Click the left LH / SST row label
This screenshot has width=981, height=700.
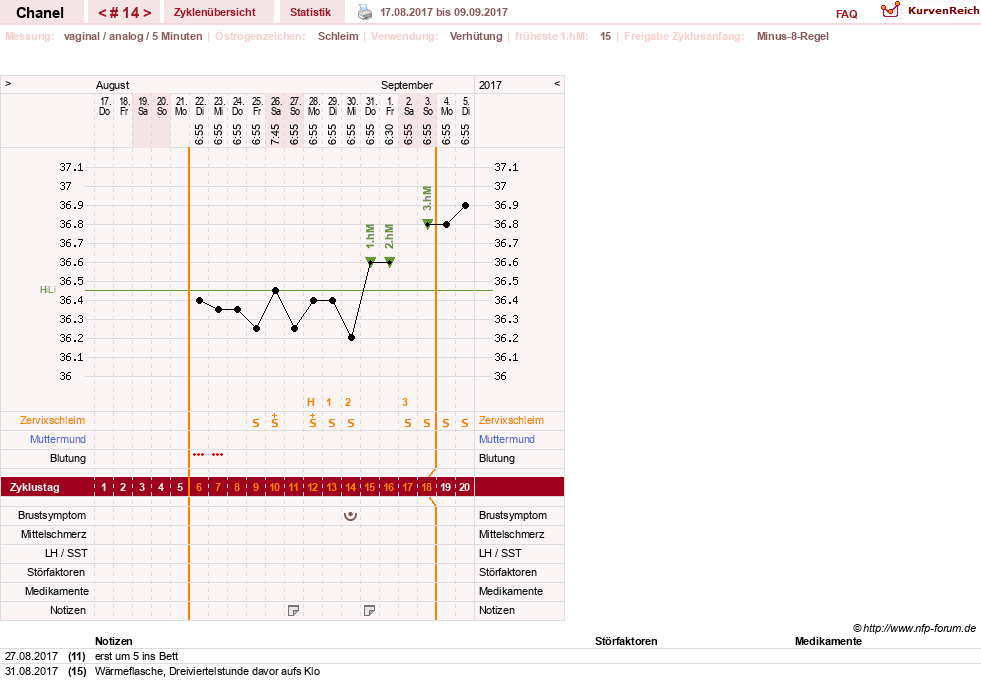coord(66,553)
